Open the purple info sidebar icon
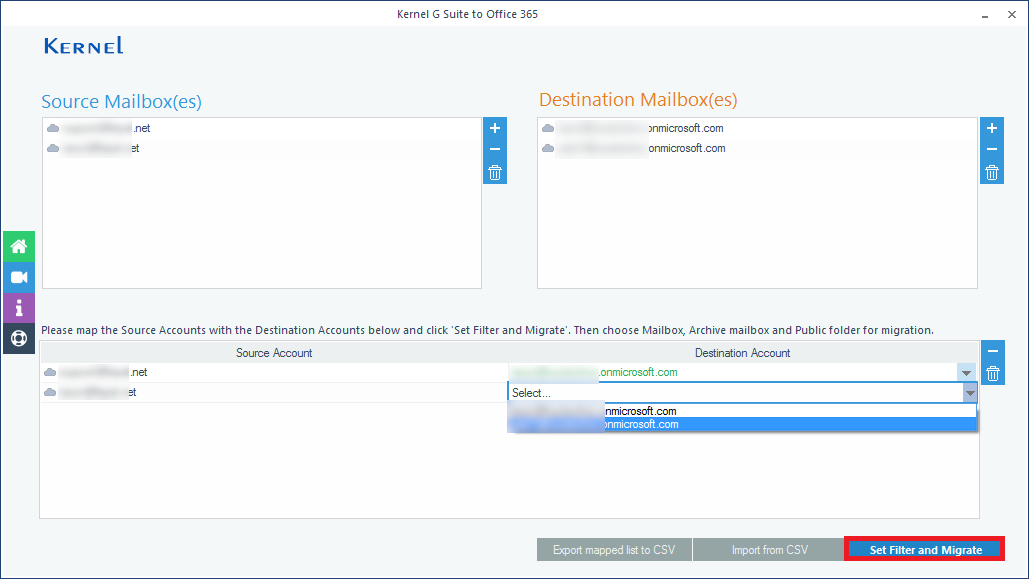 (x=18, y=308)
